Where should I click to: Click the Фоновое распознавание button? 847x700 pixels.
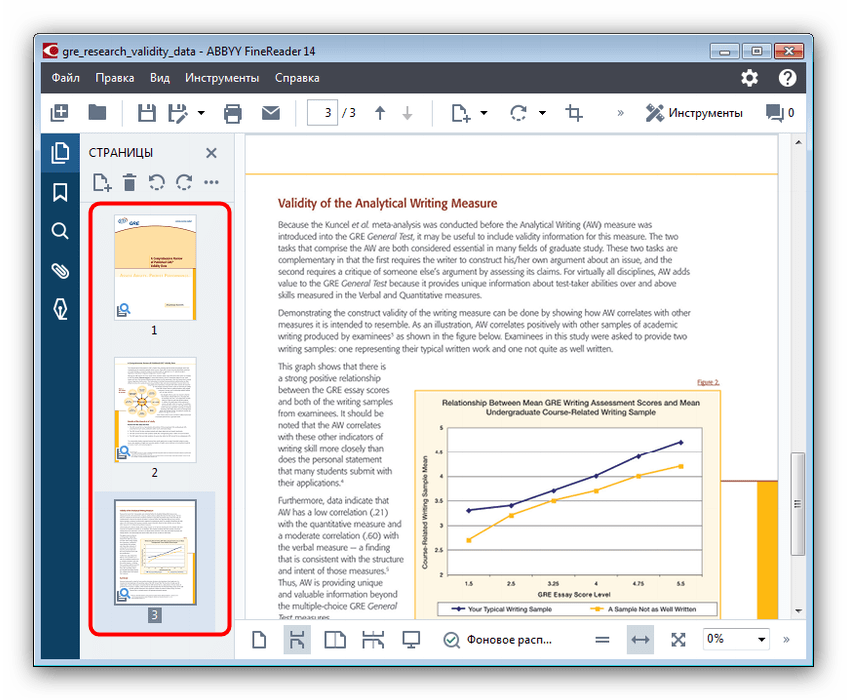click(498, 640)
